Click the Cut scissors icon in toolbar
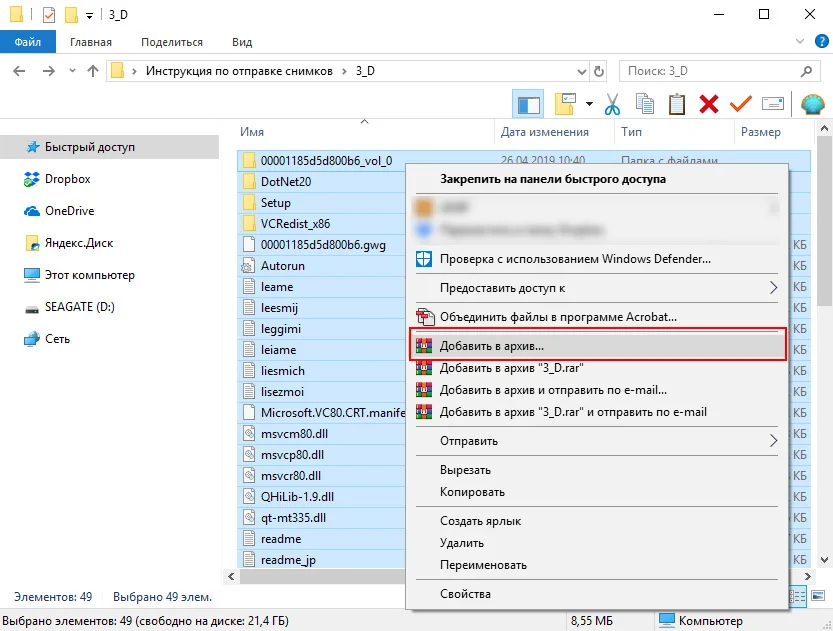The image size is (833, 631). (x=613, y=104)
